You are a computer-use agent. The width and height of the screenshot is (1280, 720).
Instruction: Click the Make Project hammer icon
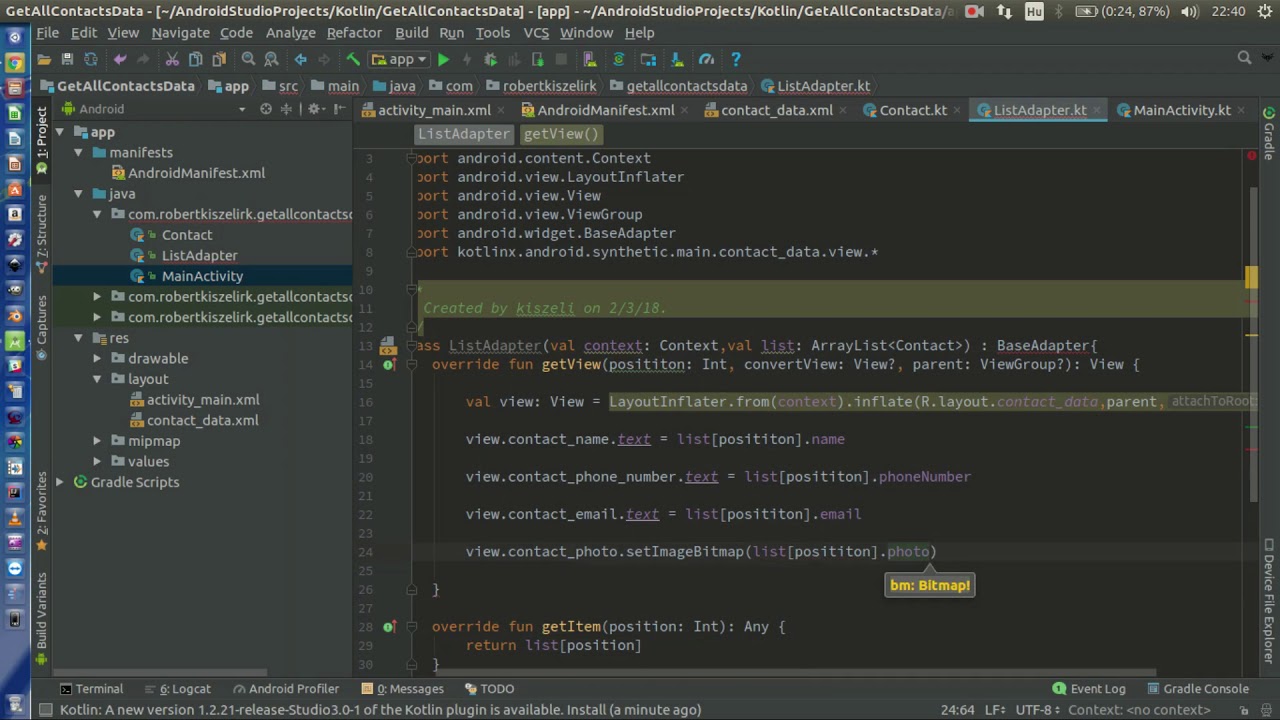352,60
